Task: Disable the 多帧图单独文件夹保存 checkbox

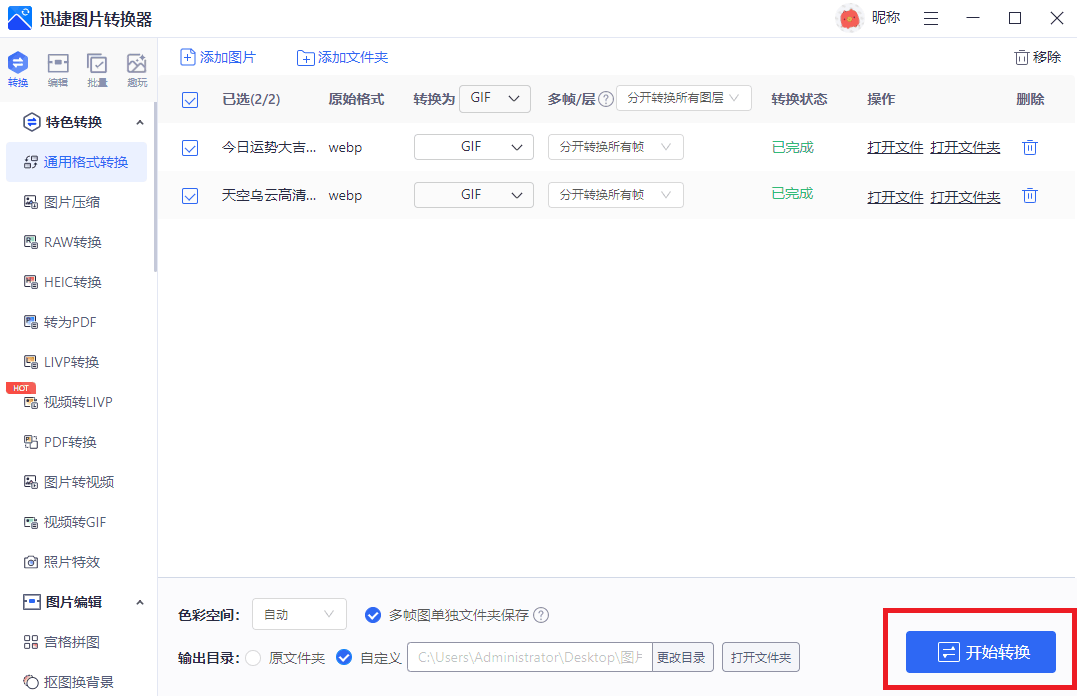Action: click(x=373, y=615)
